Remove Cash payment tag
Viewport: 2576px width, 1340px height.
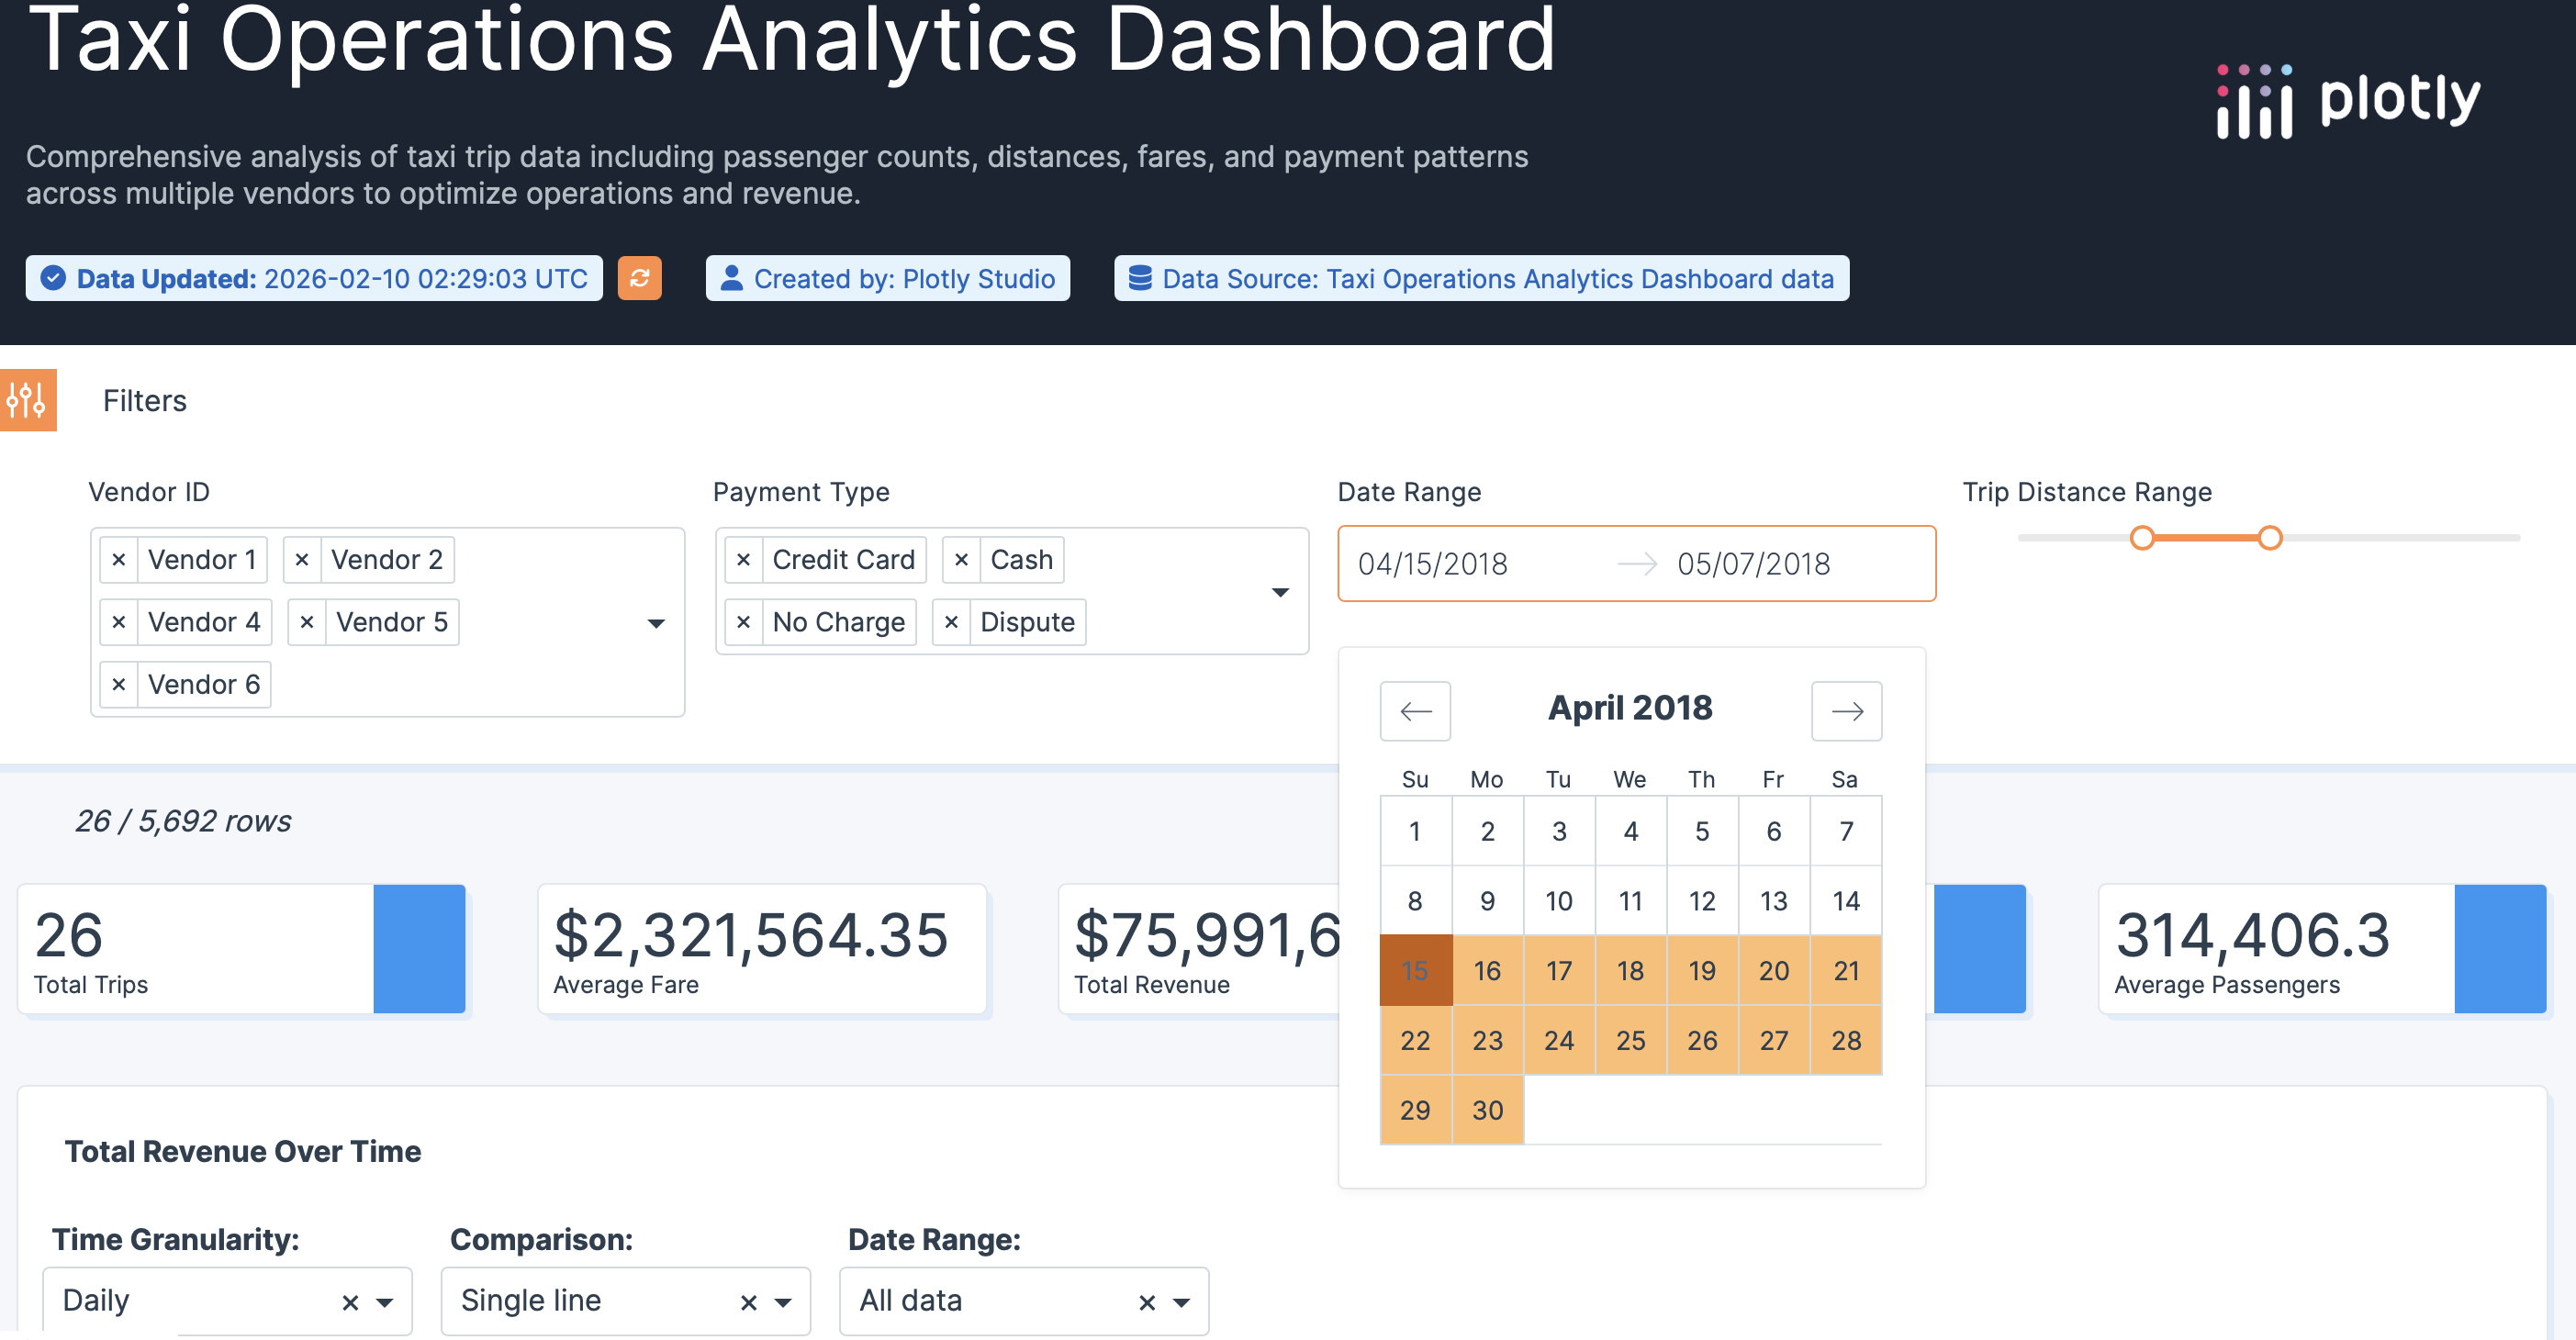(x=961, y=559)
